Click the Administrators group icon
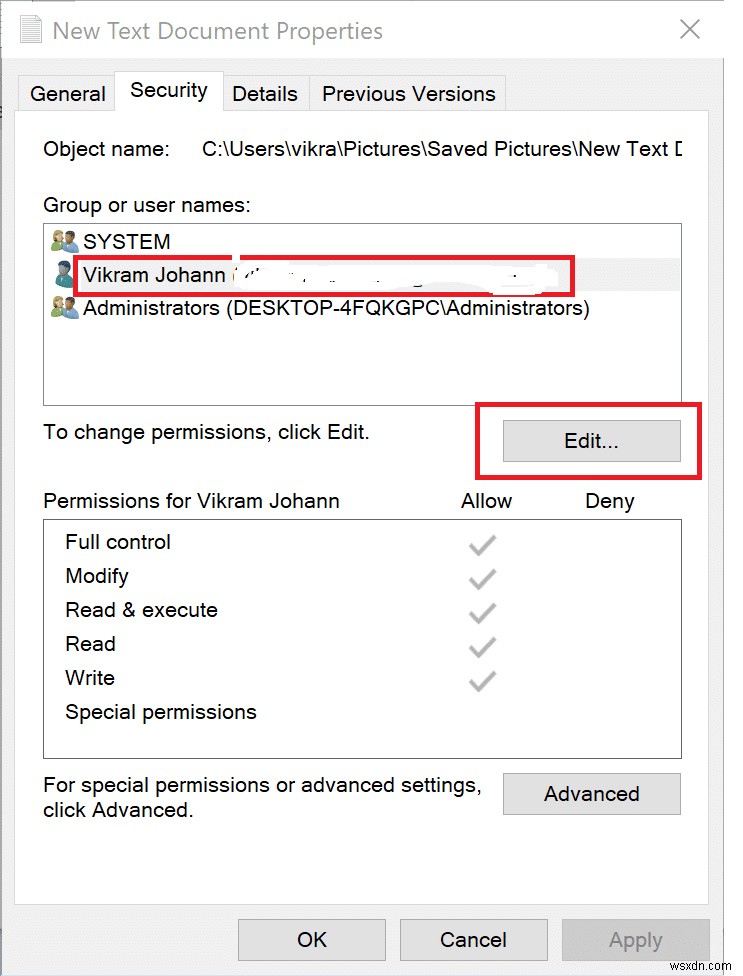This screenshot has height=976, width=743. point(64,308)
